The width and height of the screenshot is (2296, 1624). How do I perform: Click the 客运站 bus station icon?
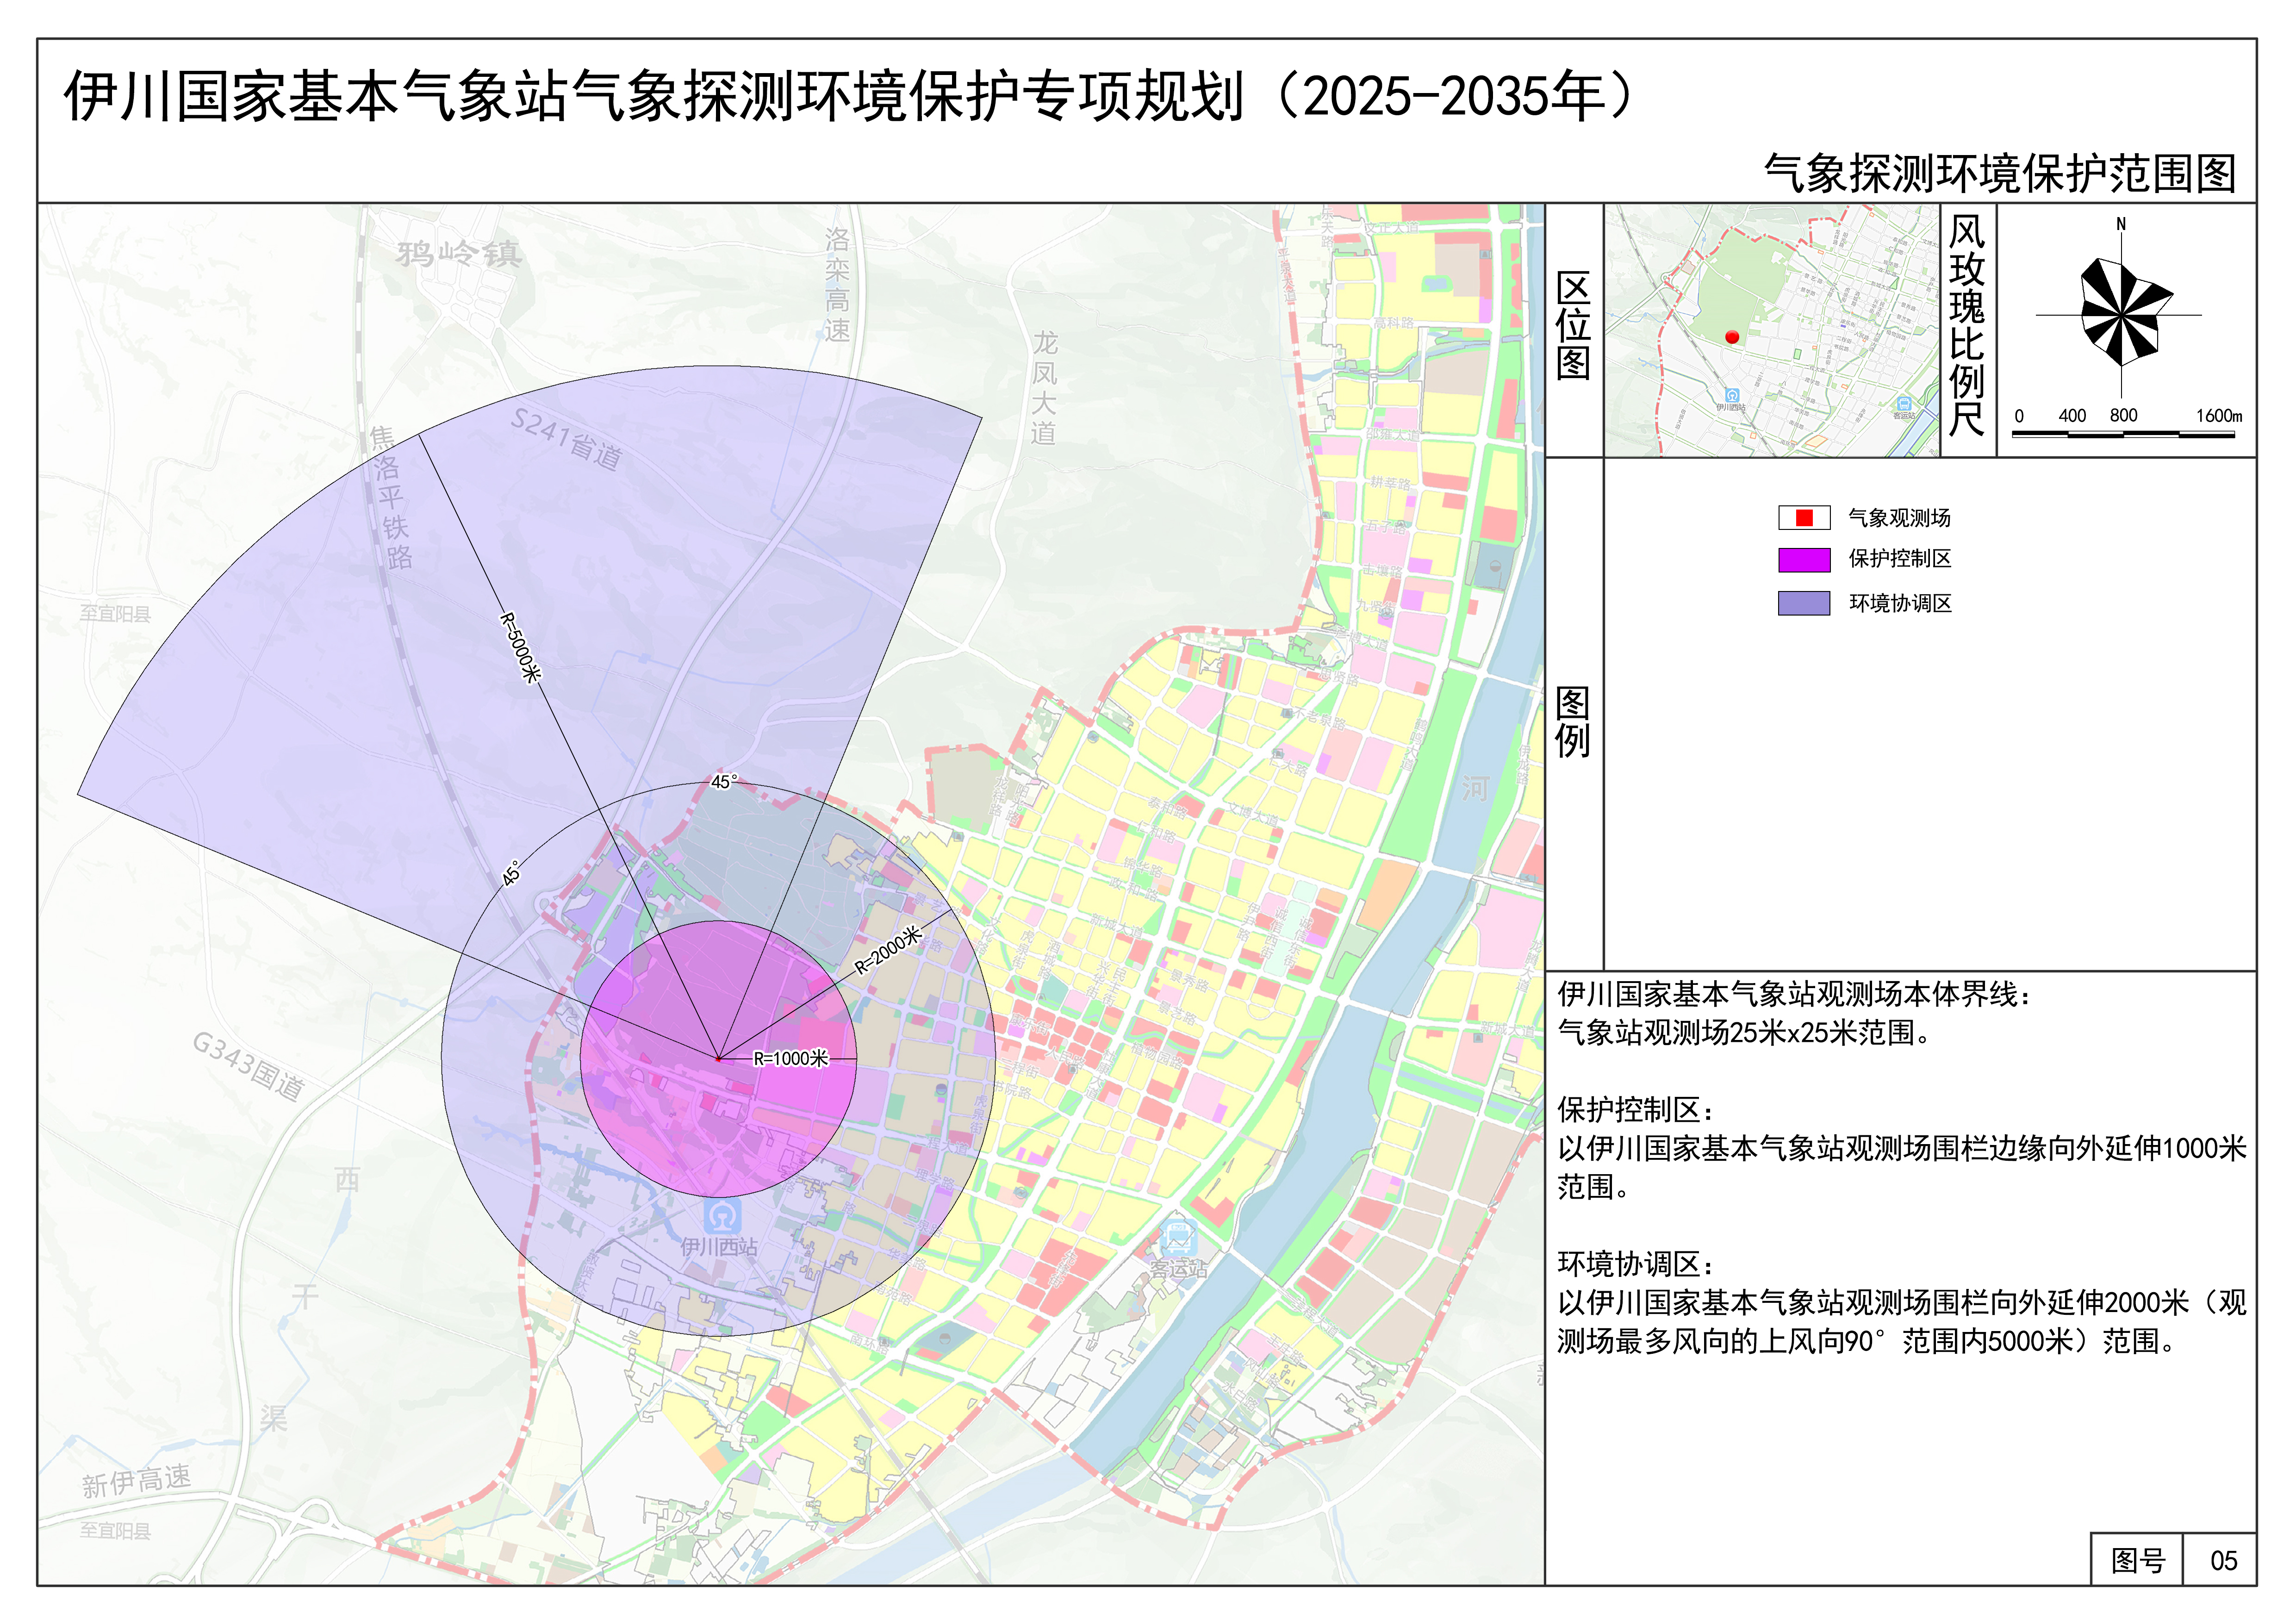pos(1178,1238)
